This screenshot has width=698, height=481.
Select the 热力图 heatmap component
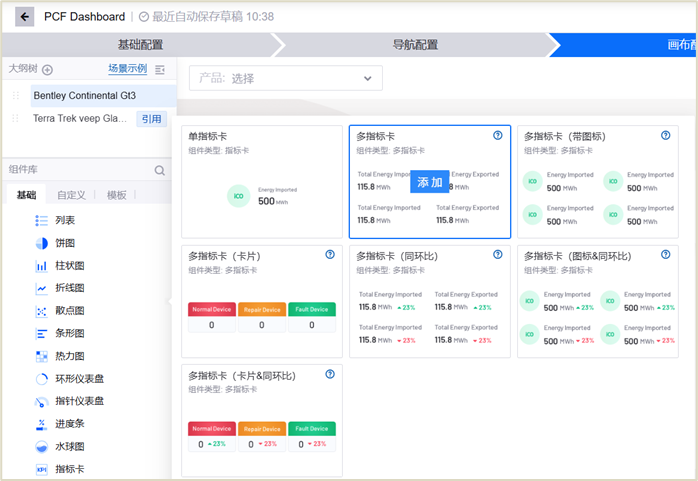[68, 356]
